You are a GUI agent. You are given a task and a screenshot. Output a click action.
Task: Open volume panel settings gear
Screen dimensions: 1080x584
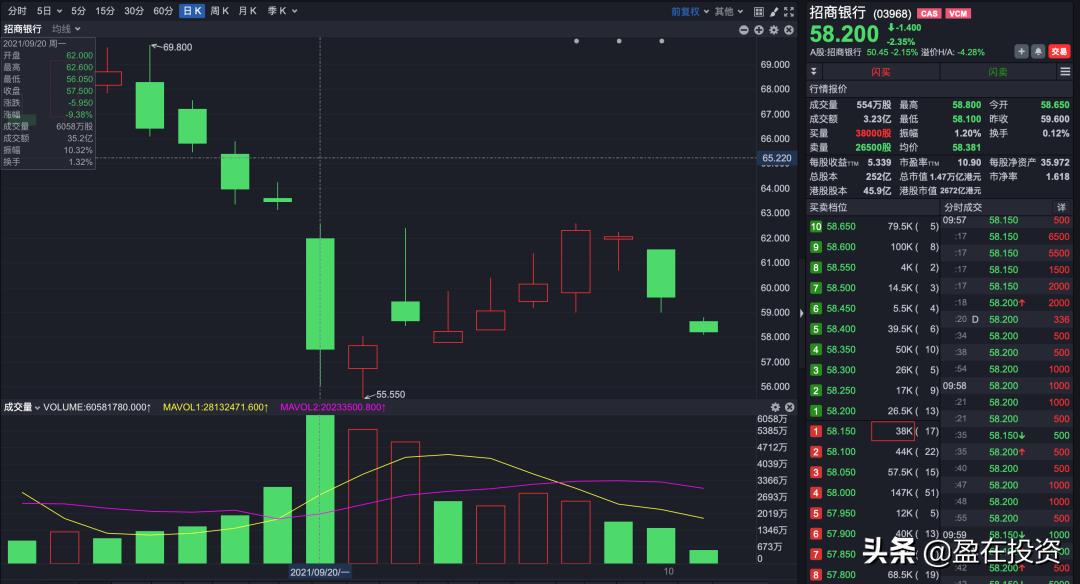[775, 407]
